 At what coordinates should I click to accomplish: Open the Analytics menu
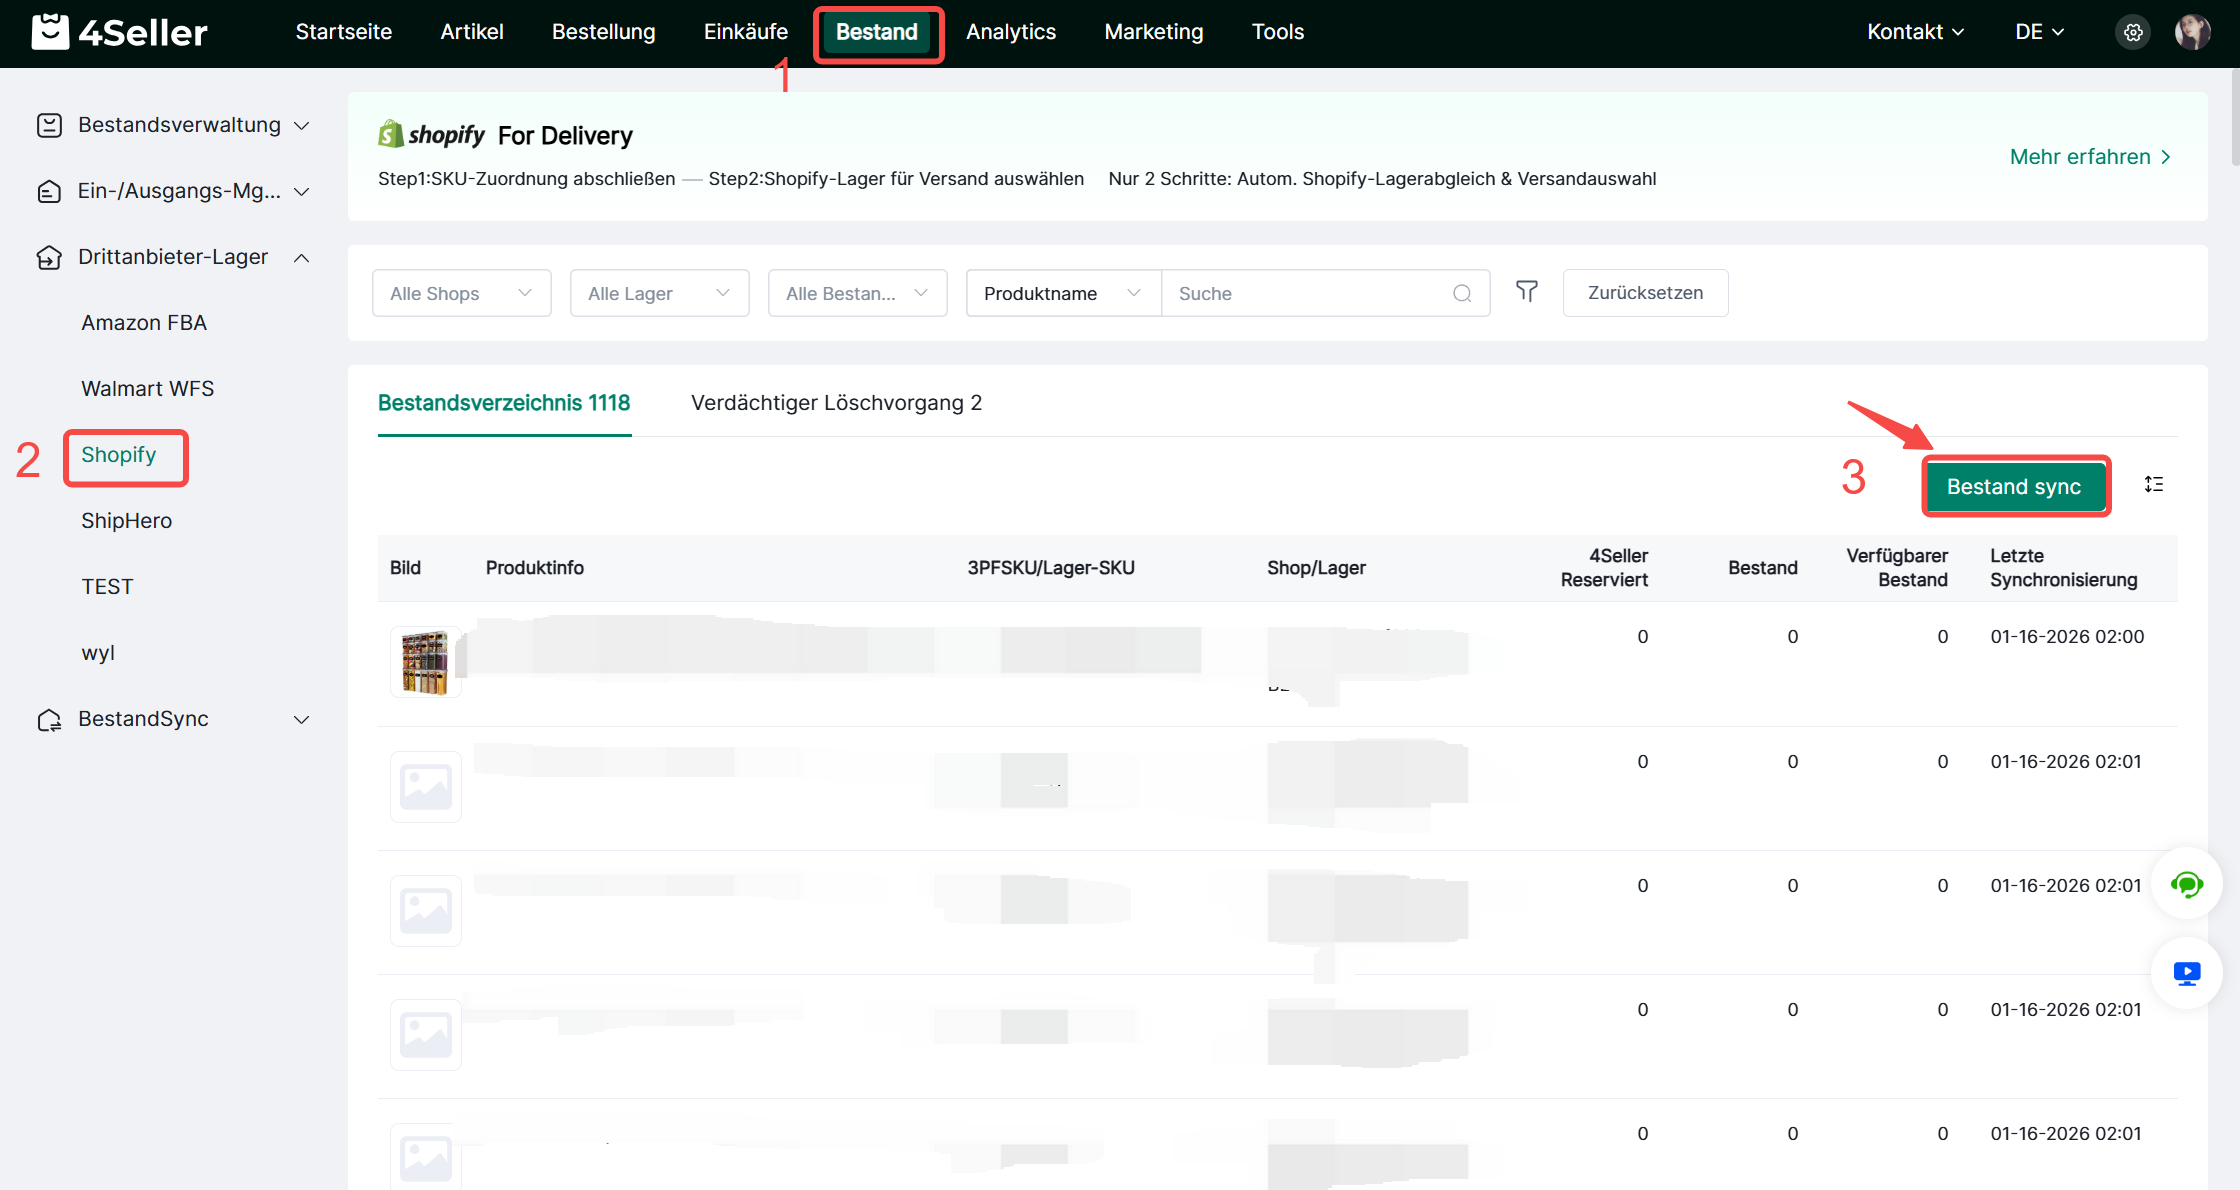click(x=1010, y=32)
